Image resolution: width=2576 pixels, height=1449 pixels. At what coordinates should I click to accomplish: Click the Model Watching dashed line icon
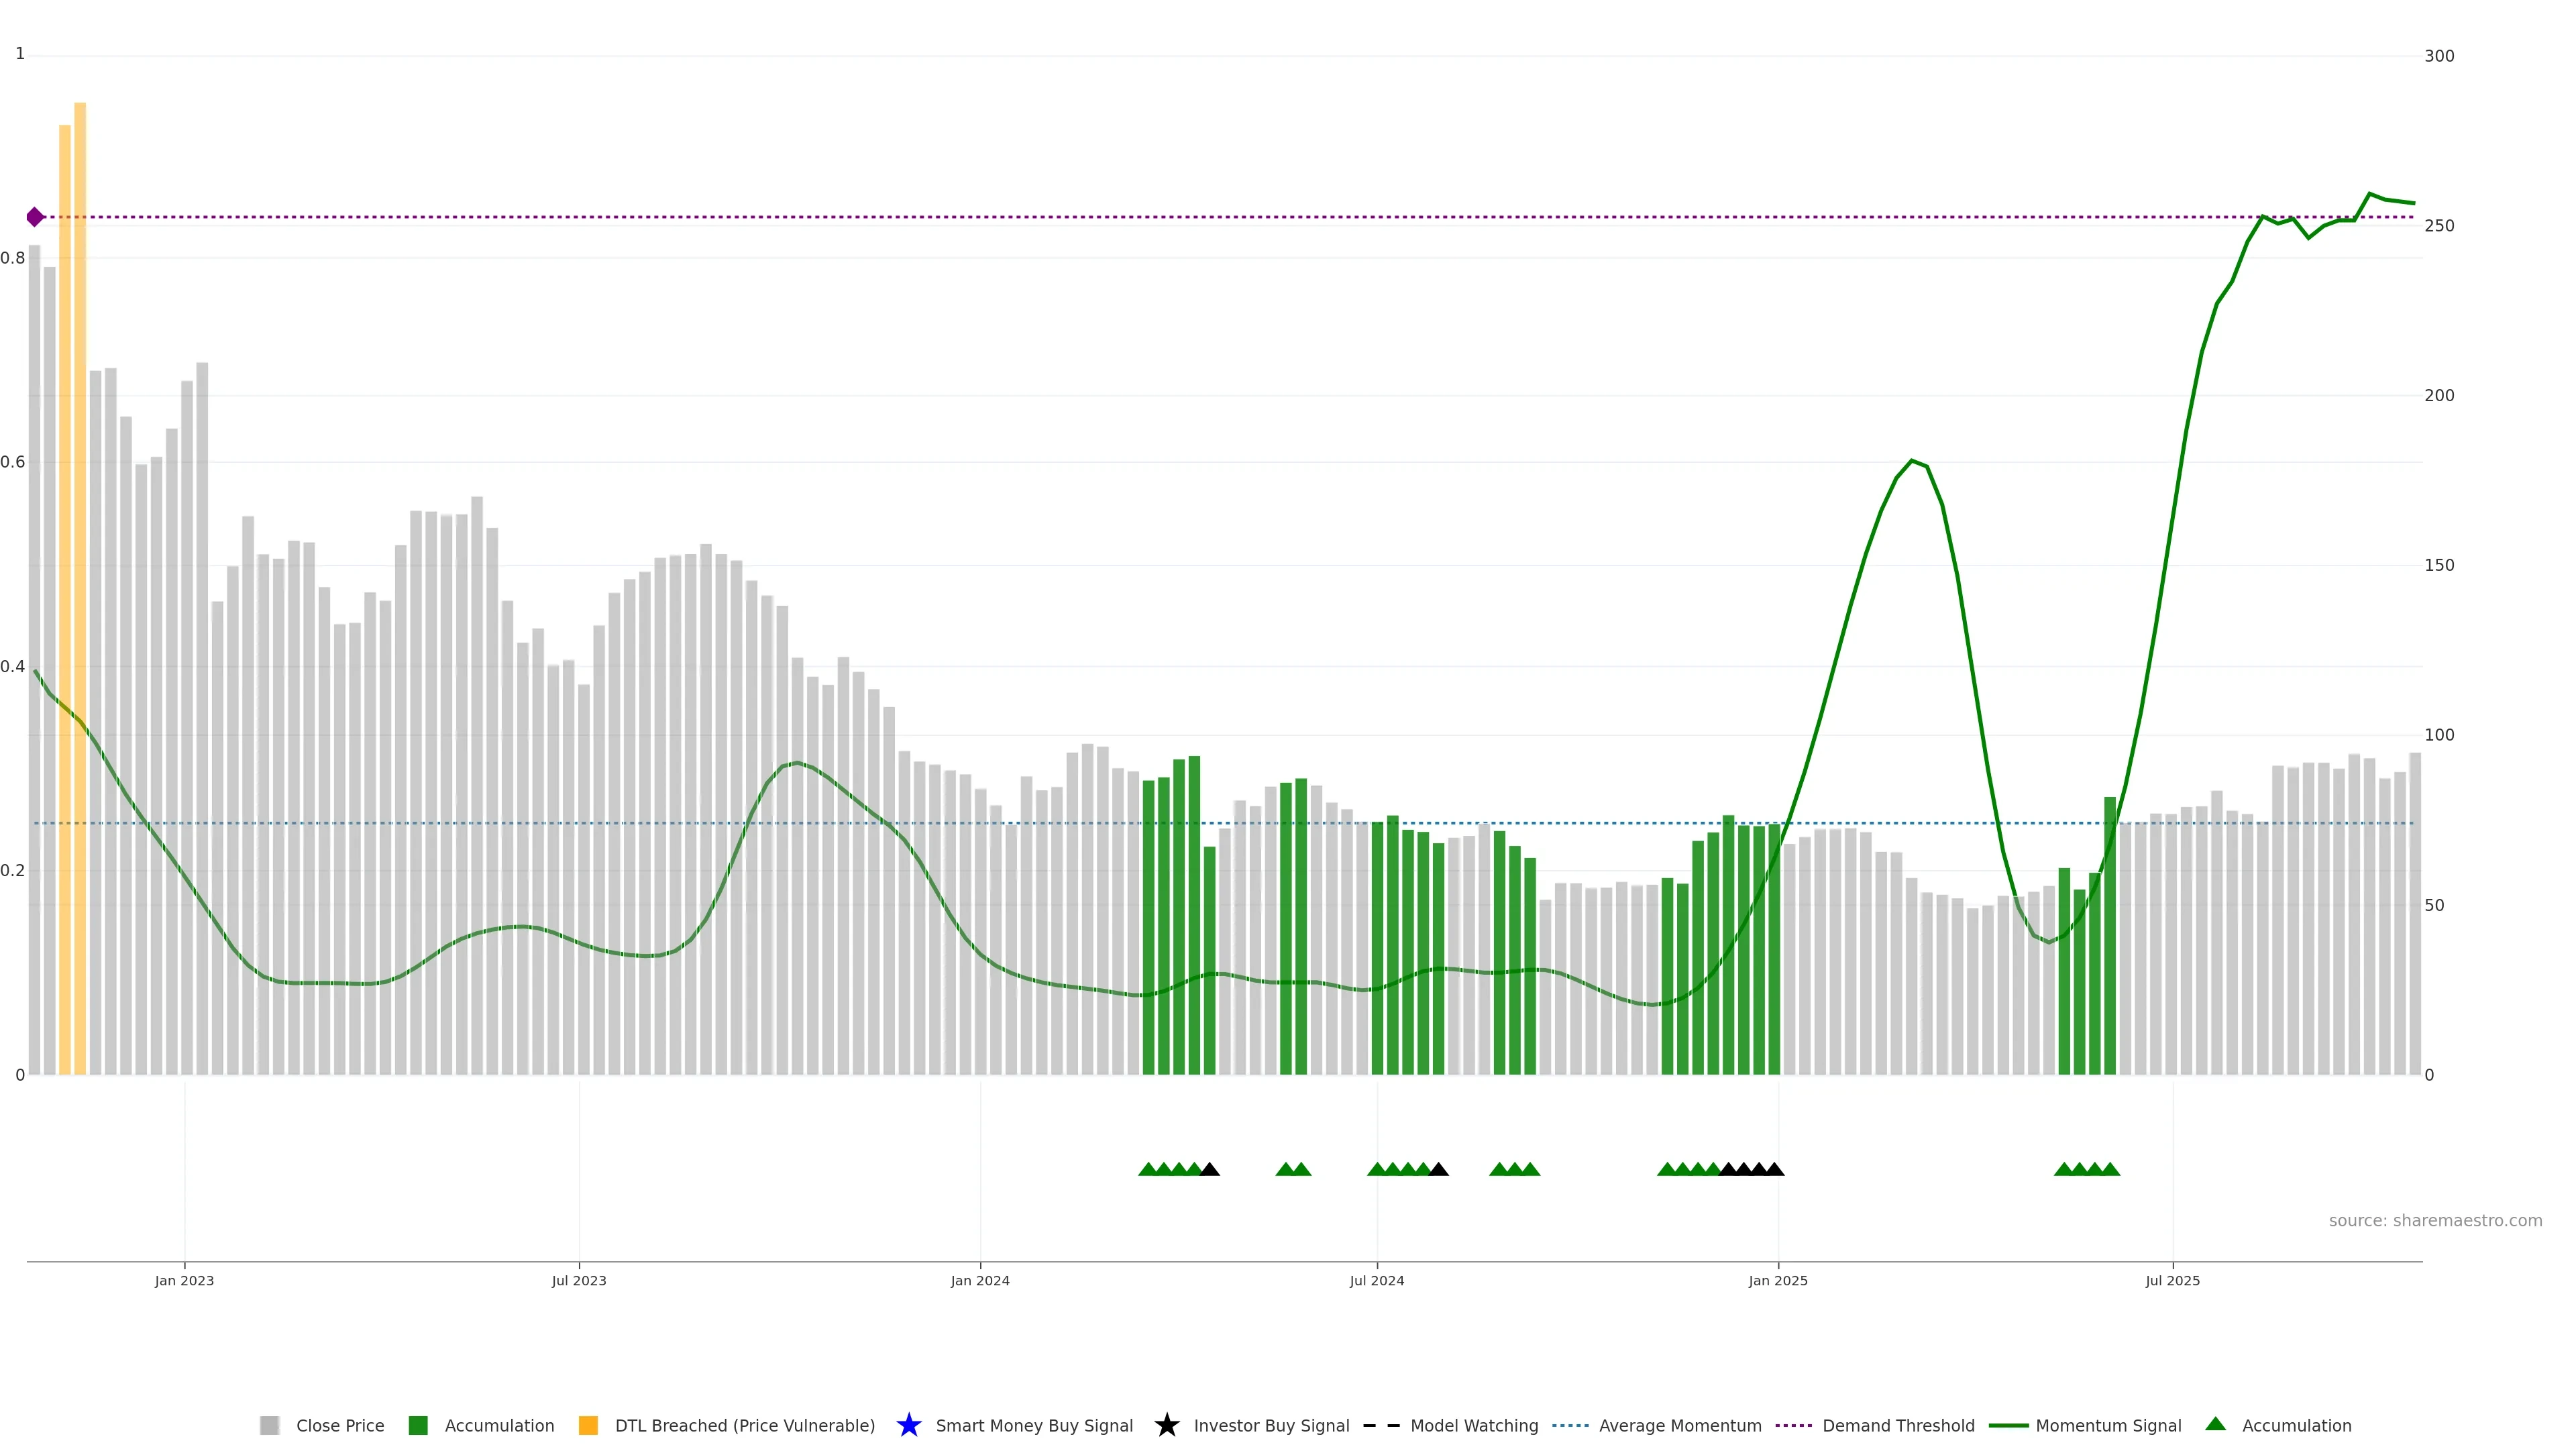(x=1381, y=1425)
